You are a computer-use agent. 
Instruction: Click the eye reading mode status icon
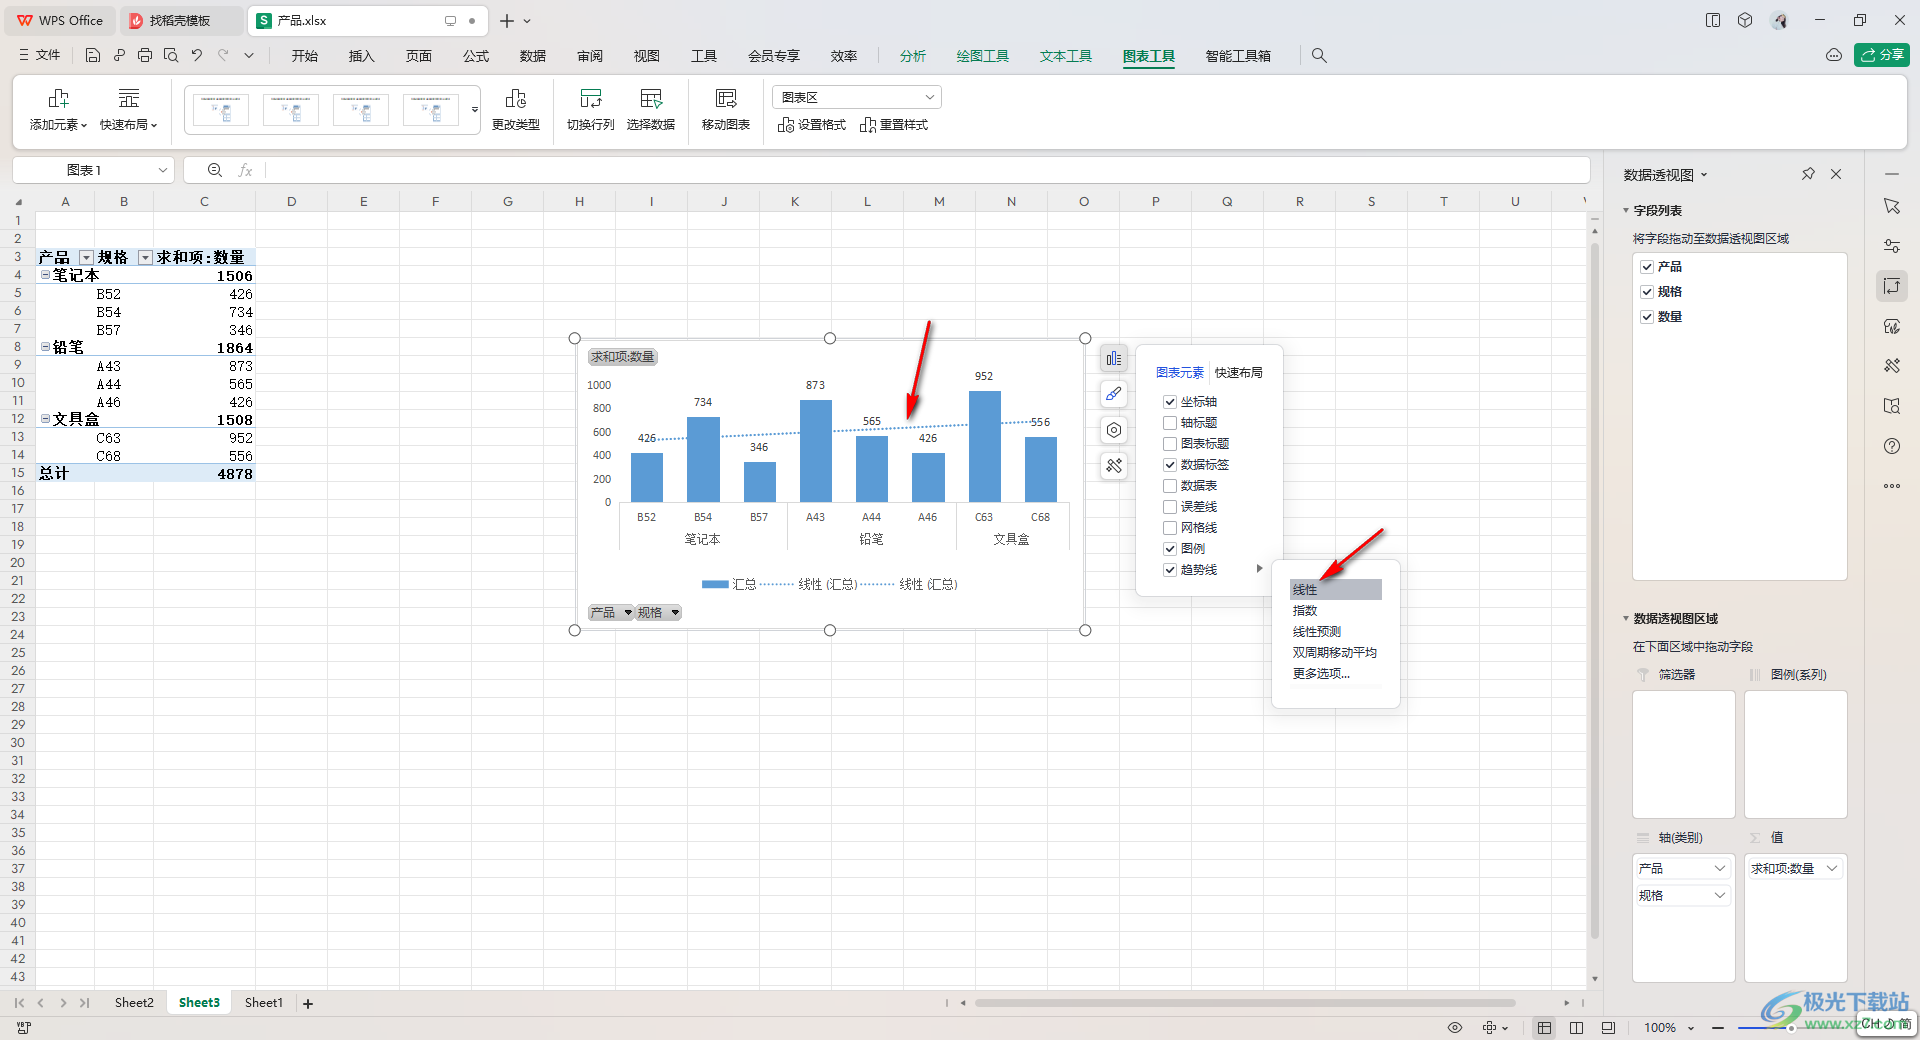(1455, 1027)
